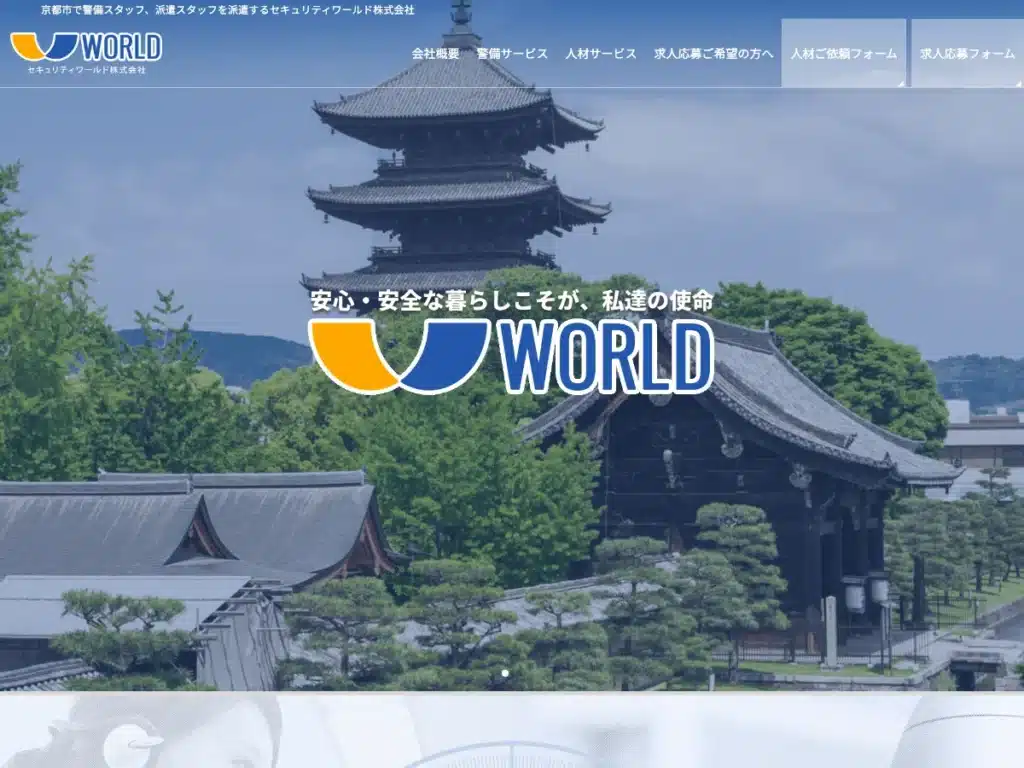This screenshot has height=768, width=1024.
Task: Click the WORLD logo in the header
Action: (86, 53)
